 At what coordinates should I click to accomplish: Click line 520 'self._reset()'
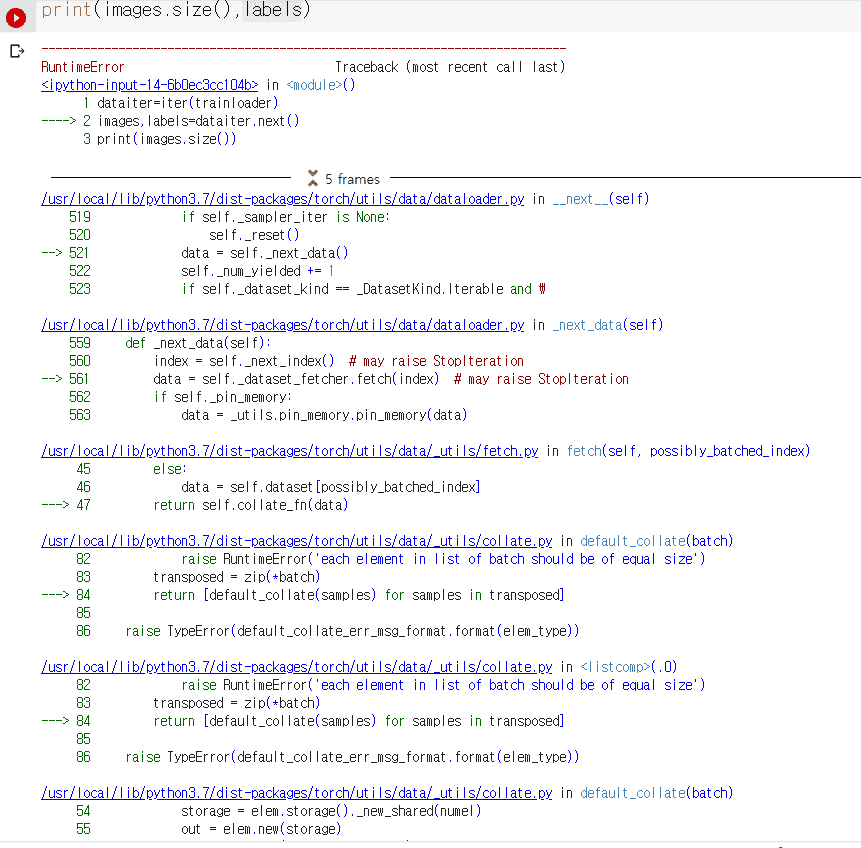coord(254,235)
